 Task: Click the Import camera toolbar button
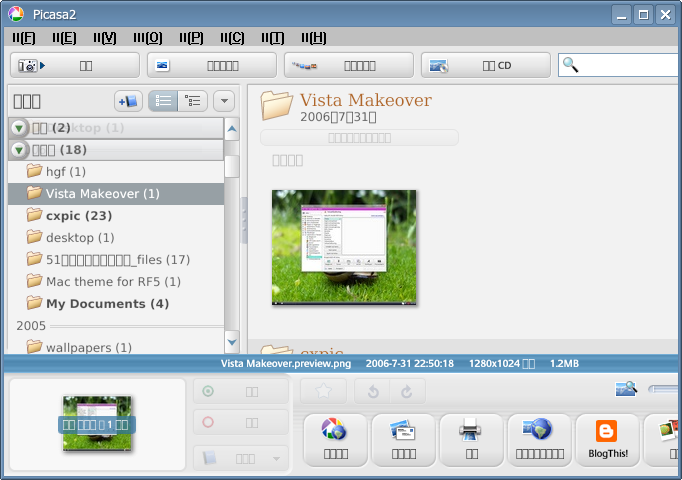74,65
